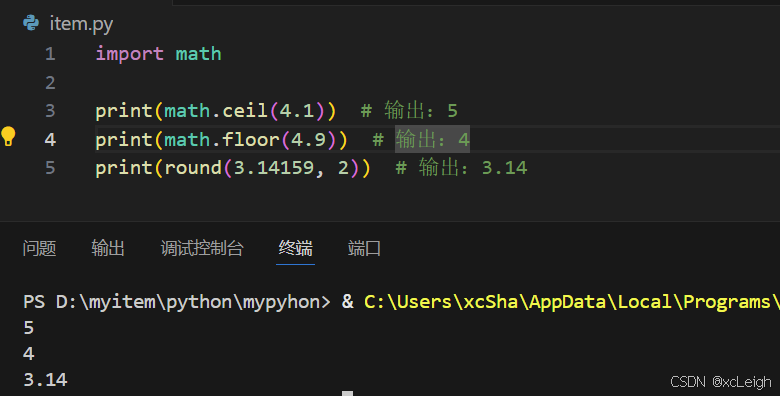Select the 终端 tab
This screenshot has width=780, height=396.
(x=295, y=248)
